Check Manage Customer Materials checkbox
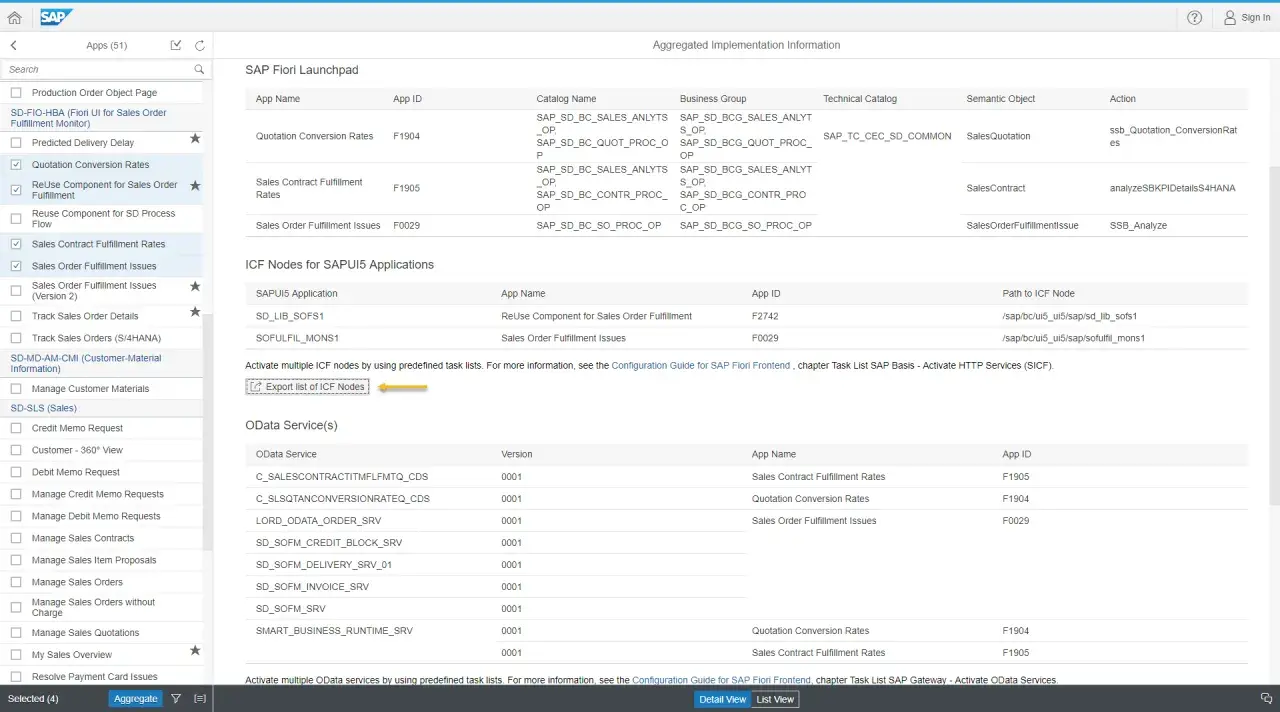This screenshot has height=712, width=1280. click(x=16, y=389)
